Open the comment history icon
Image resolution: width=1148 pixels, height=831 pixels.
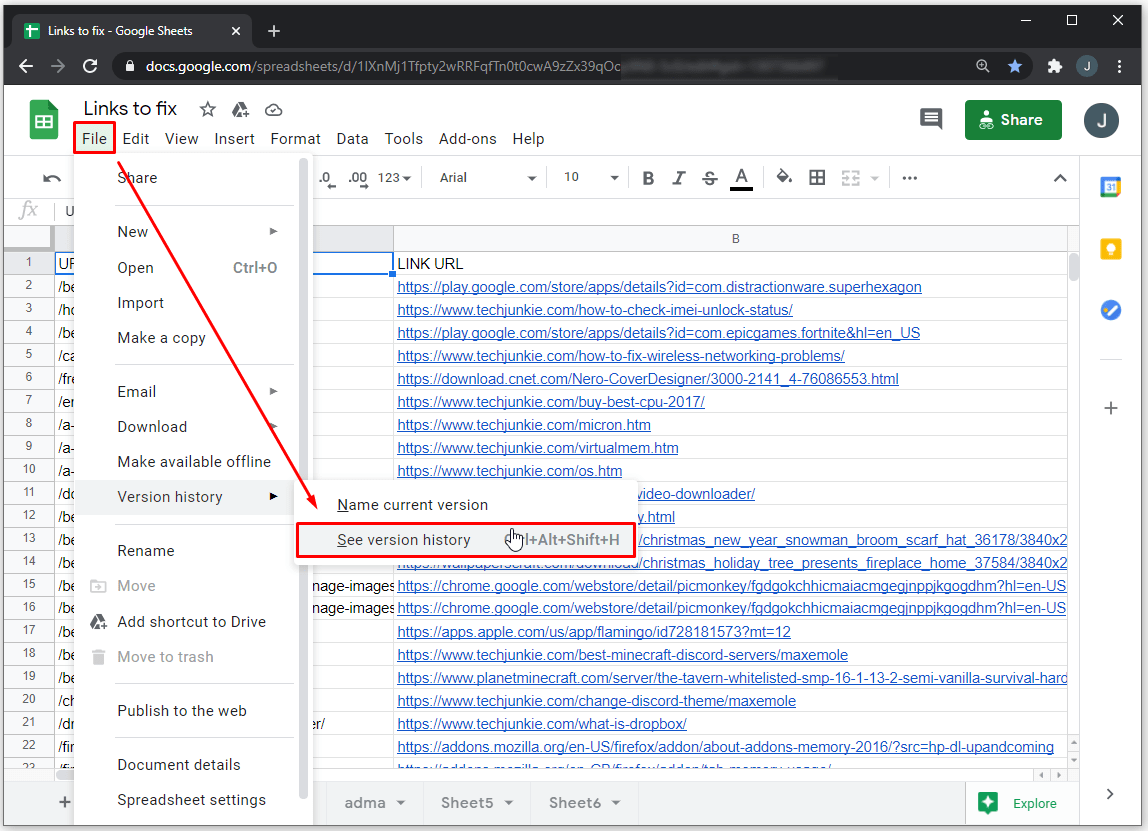point(931,120)
